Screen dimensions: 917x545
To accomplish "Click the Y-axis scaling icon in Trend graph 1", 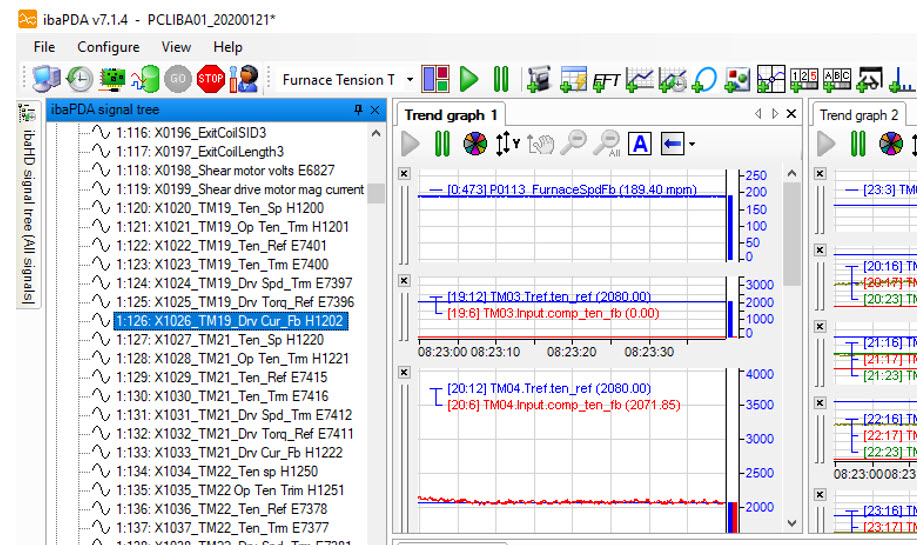I will coord(507,144).
